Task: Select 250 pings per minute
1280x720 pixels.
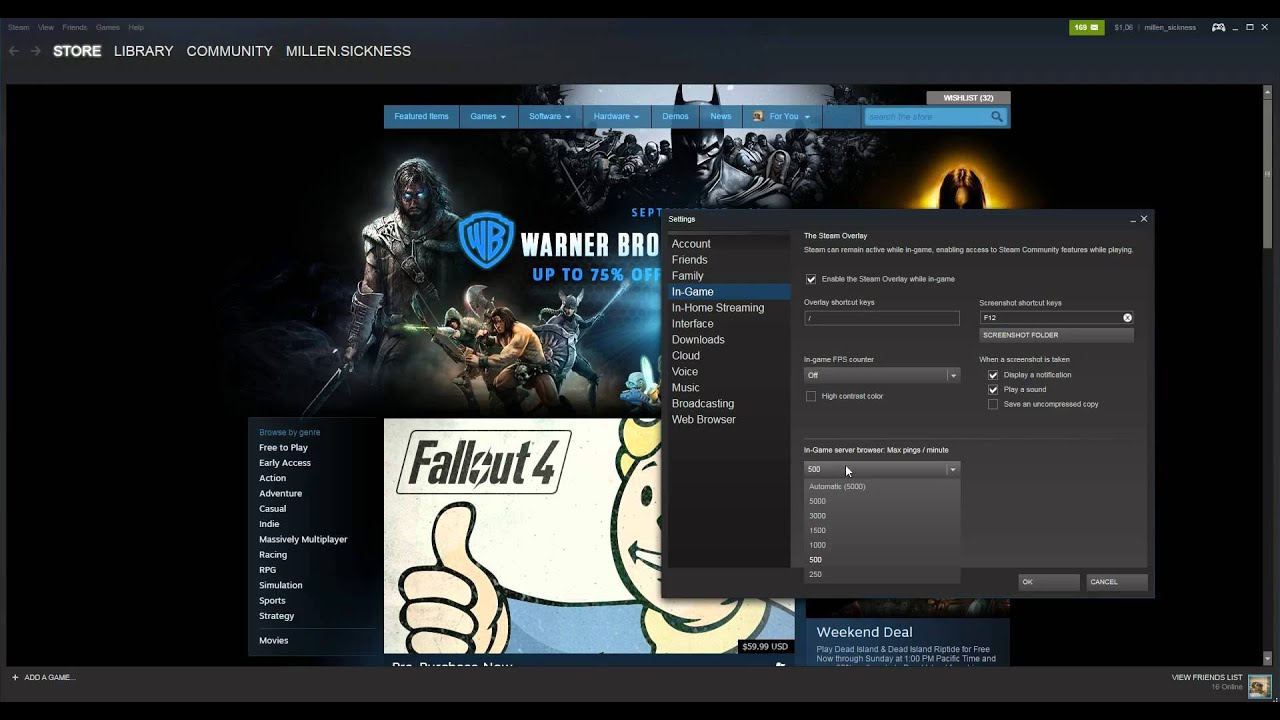Action: click(881, 574)
